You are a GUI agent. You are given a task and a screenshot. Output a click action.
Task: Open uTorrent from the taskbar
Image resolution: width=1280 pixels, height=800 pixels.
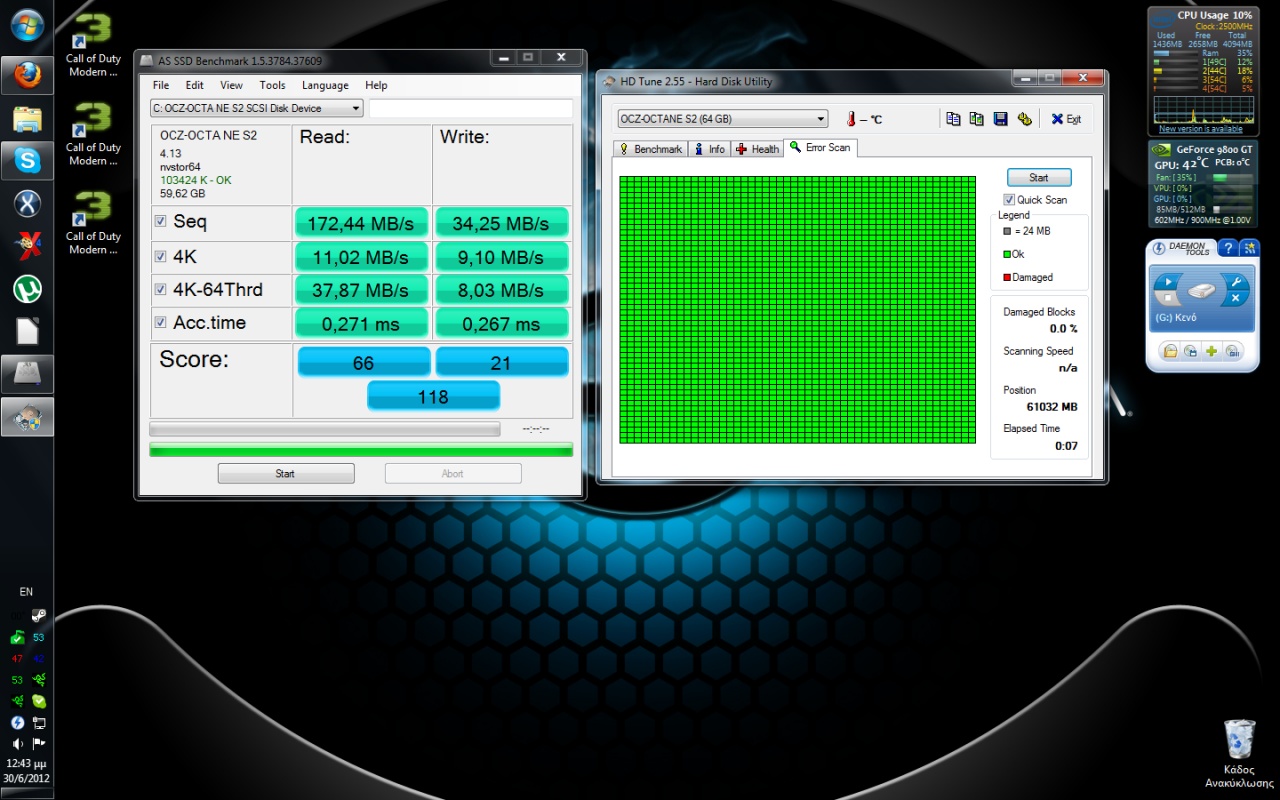click(27, 290)
